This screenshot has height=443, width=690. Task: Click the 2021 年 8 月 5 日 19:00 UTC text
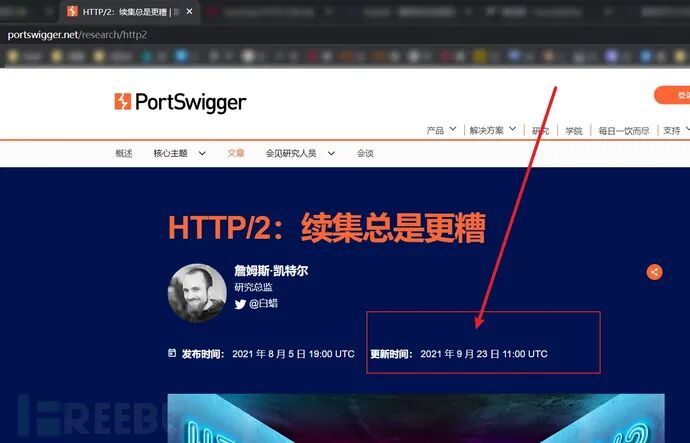pyautogui.click(x=293, y=354)
